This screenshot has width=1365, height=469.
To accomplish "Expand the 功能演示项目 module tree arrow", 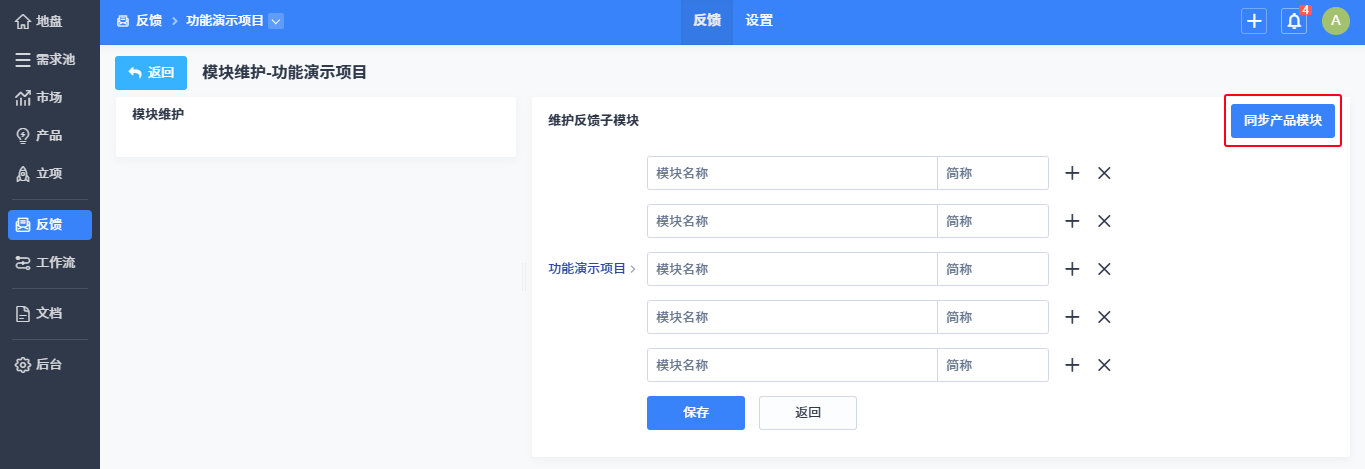I will 633,269.
